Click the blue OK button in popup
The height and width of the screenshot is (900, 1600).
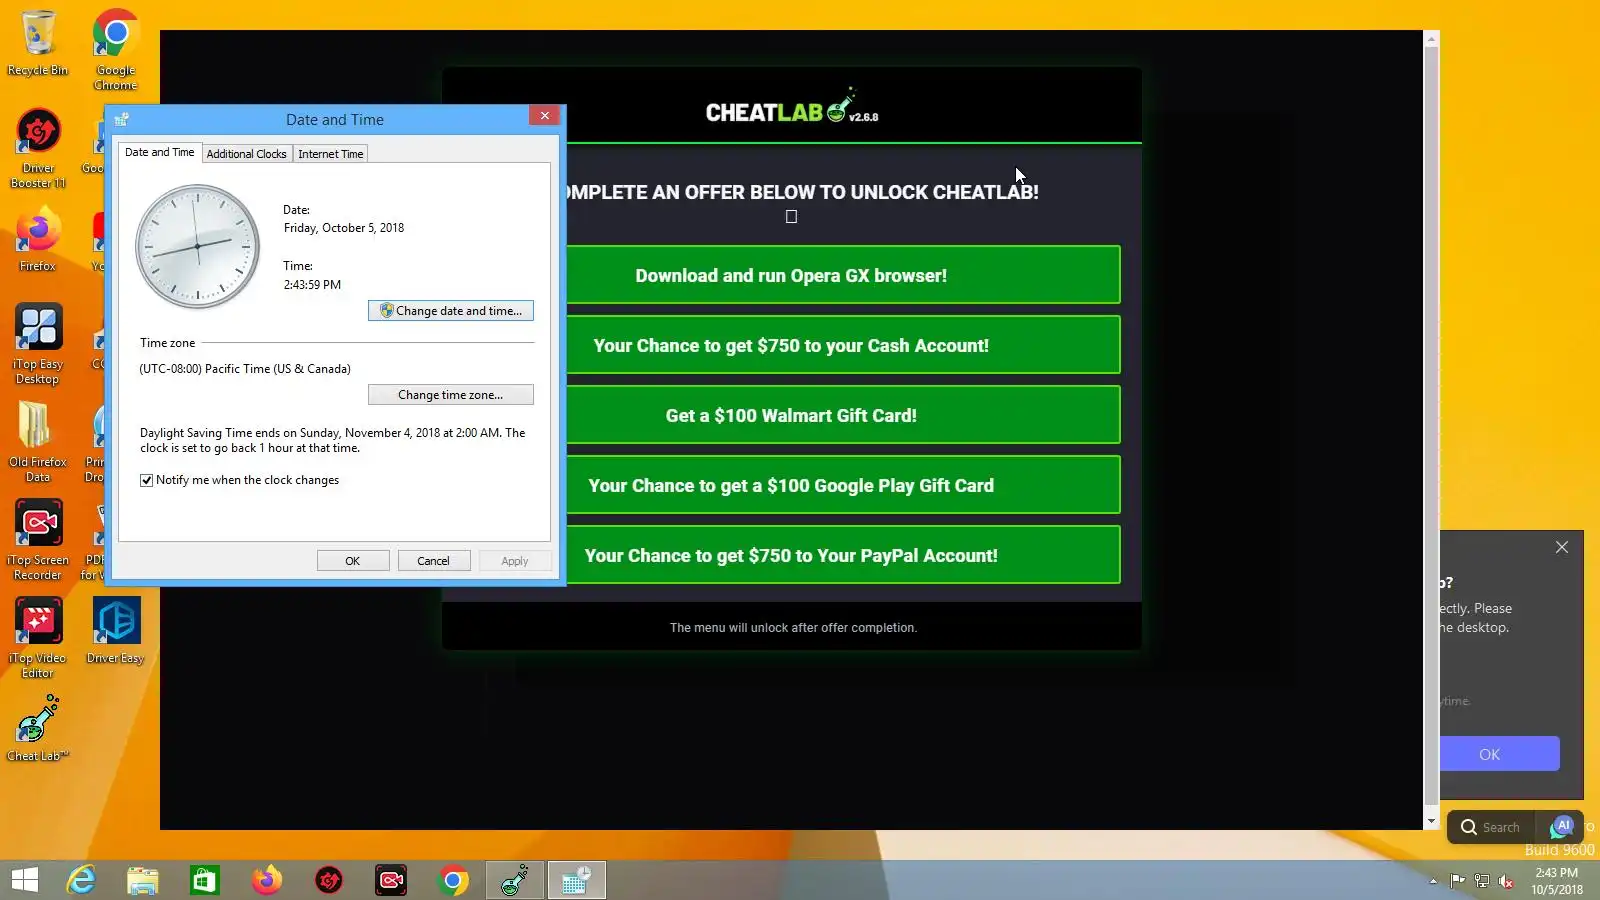point(1500,754)
